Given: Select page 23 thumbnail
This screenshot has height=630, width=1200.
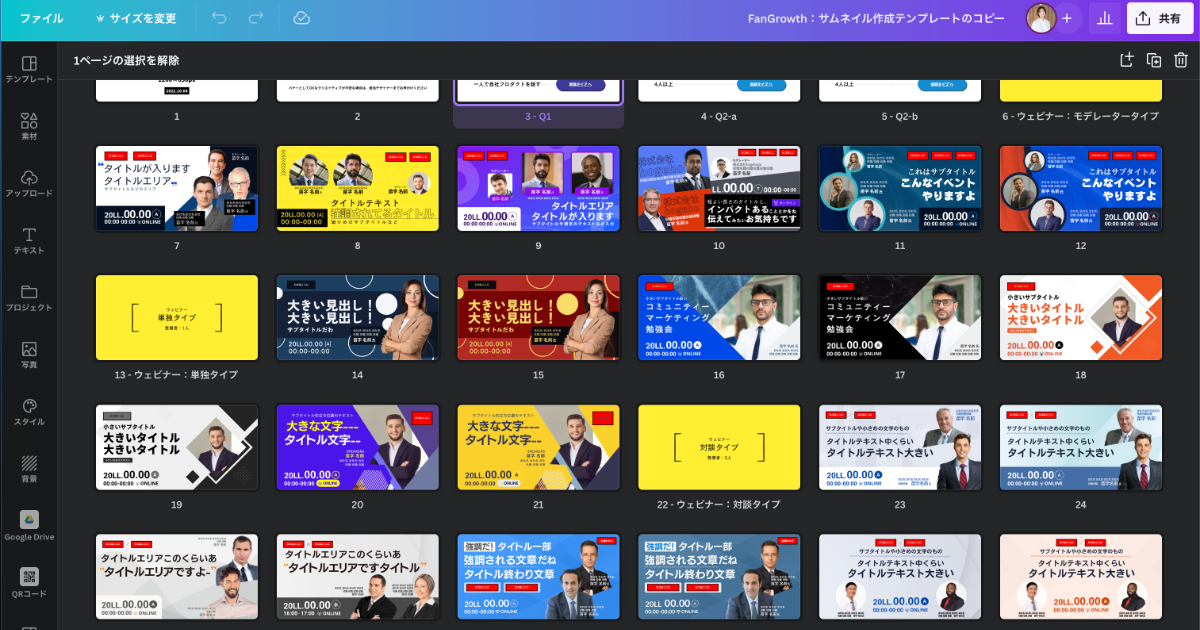Looking at the screenshot, I should pyautogui.click(x=900, y=447).
